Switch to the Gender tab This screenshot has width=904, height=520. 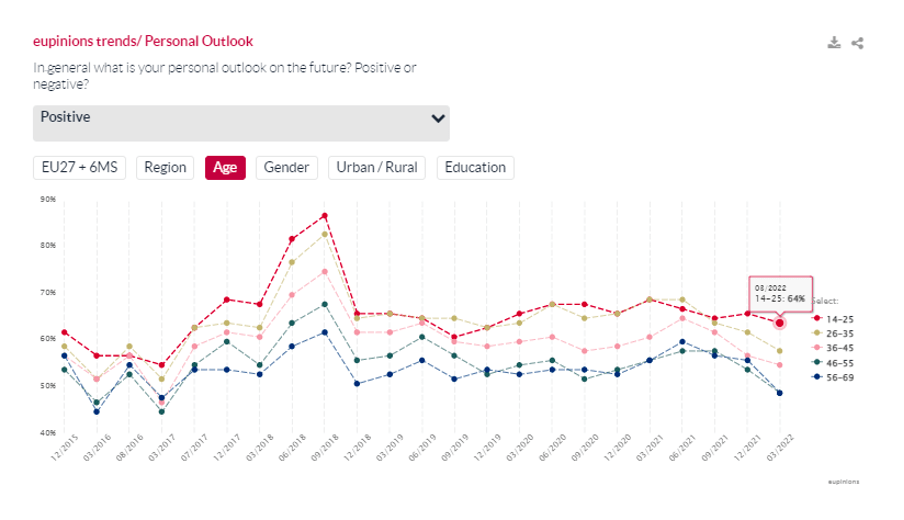[x=287, y=168]
